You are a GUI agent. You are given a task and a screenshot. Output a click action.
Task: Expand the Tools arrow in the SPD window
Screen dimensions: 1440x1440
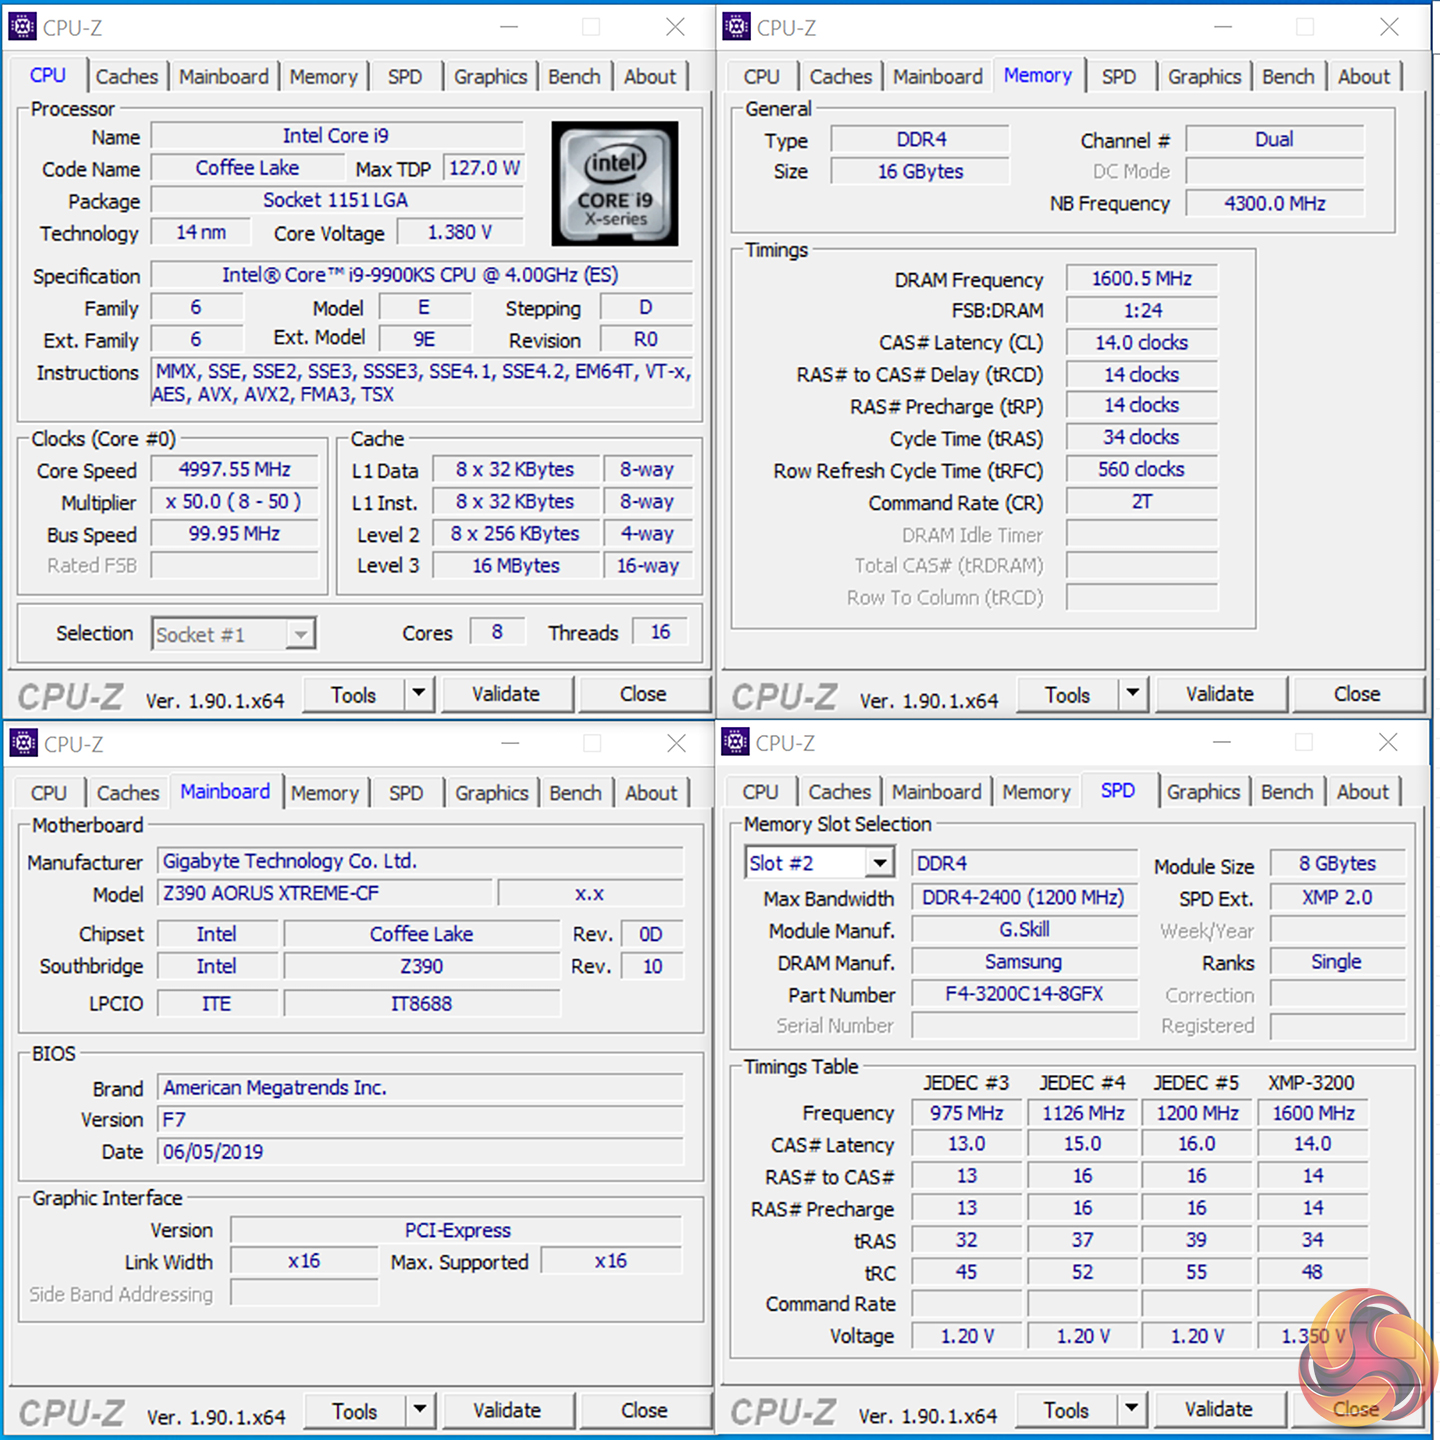click(x=1131, y=1409)
